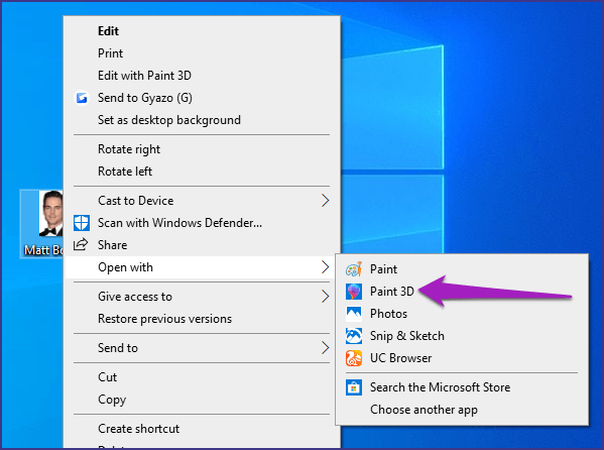Screen dimensions: 604x450
Task: Choose Create shortcut
Action: tap(202, 428)
